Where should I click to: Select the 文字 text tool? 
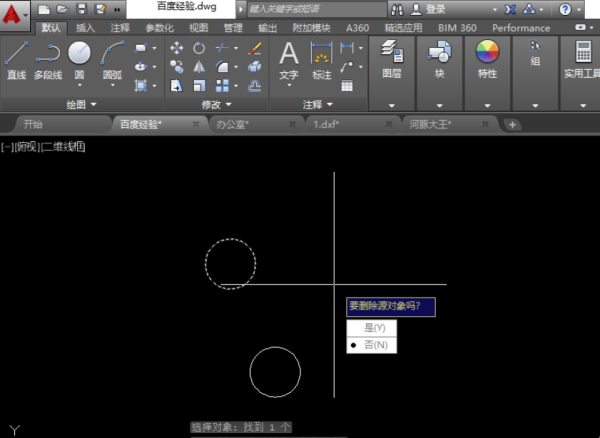click(x=289, y=61)
